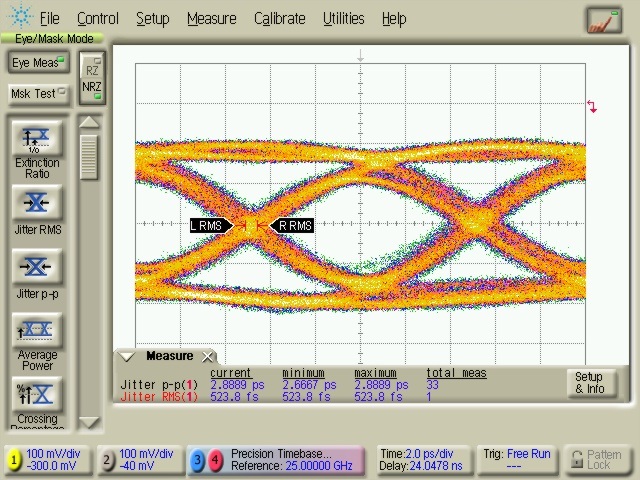
Task: Click the Setup & Info button
Action: click(x=589, y=383)
